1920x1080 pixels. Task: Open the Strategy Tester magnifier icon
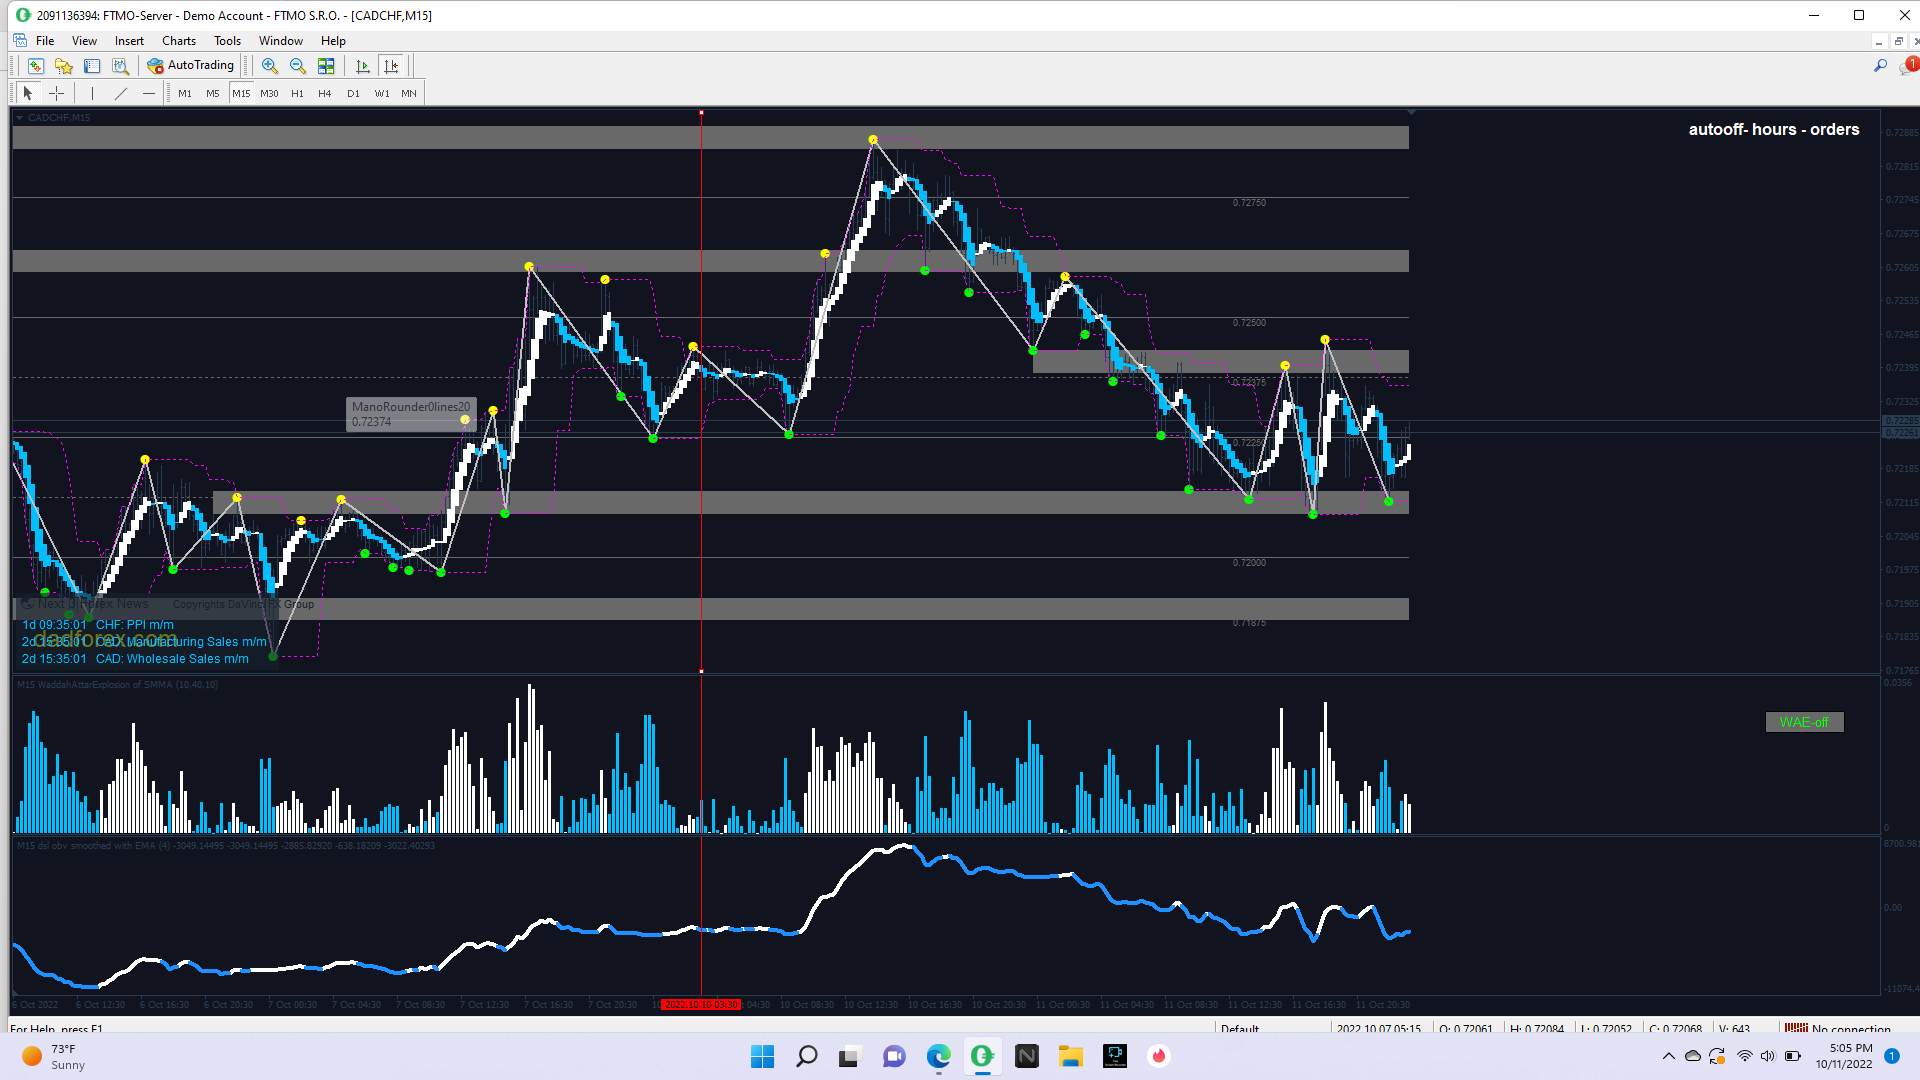point(120,66)
